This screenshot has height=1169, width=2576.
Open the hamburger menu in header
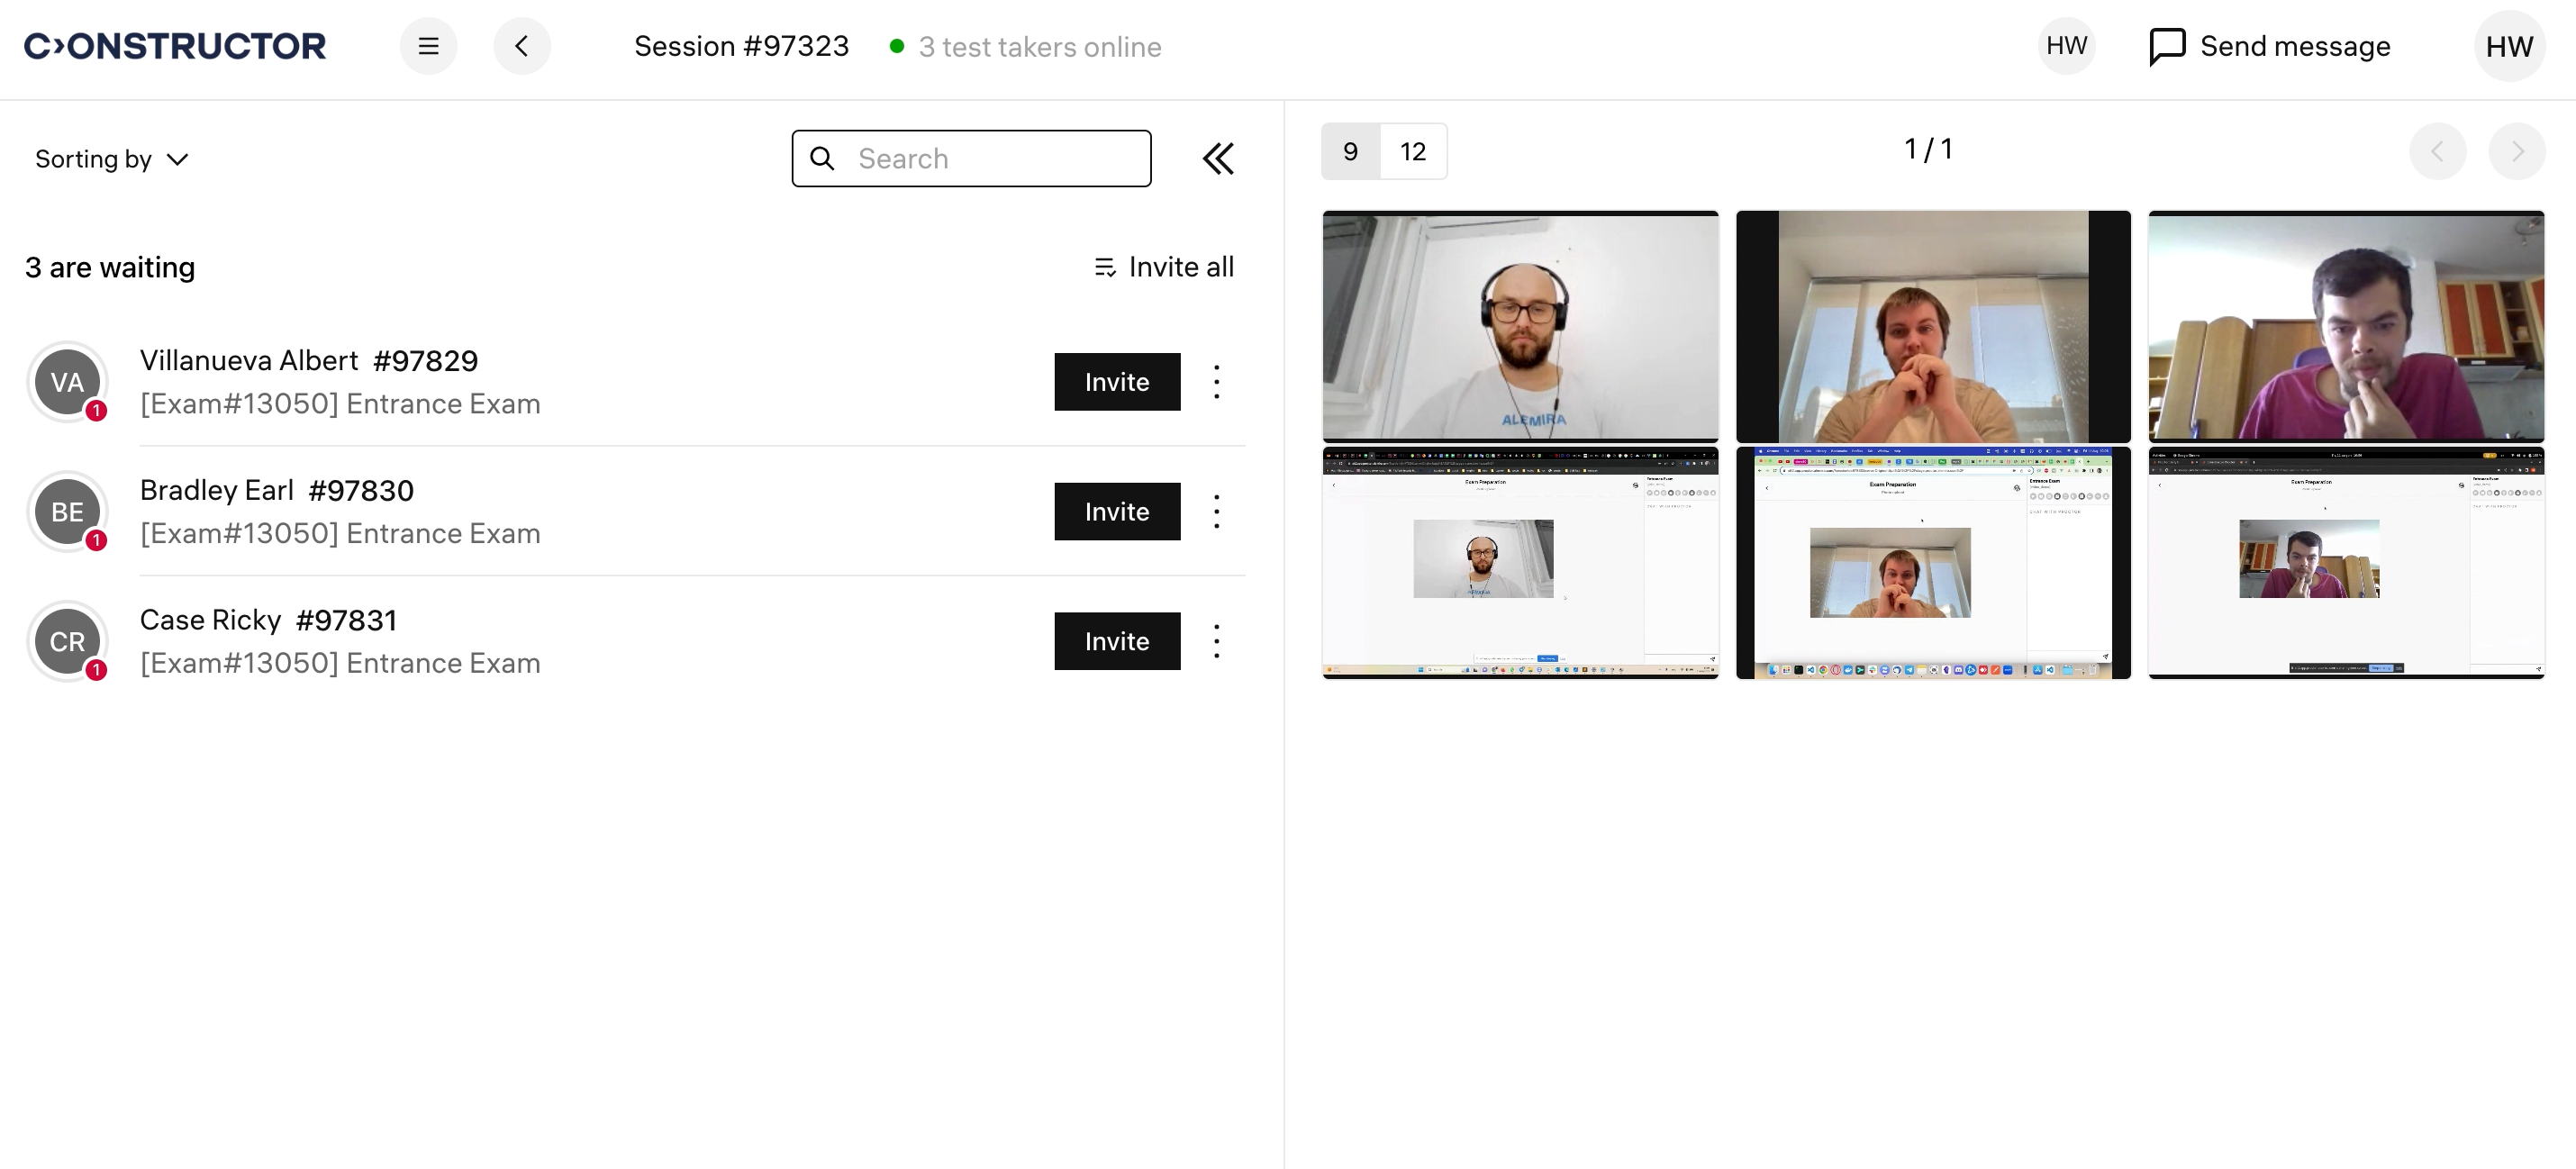pos(428,46)
